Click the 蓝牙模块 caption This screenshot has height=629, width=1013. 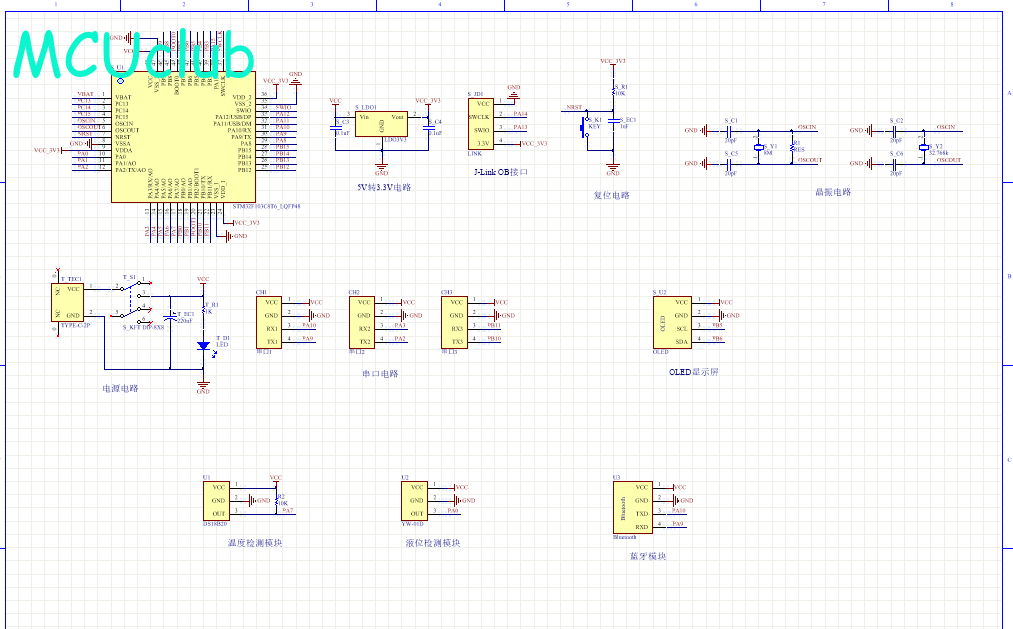(647, 555)
